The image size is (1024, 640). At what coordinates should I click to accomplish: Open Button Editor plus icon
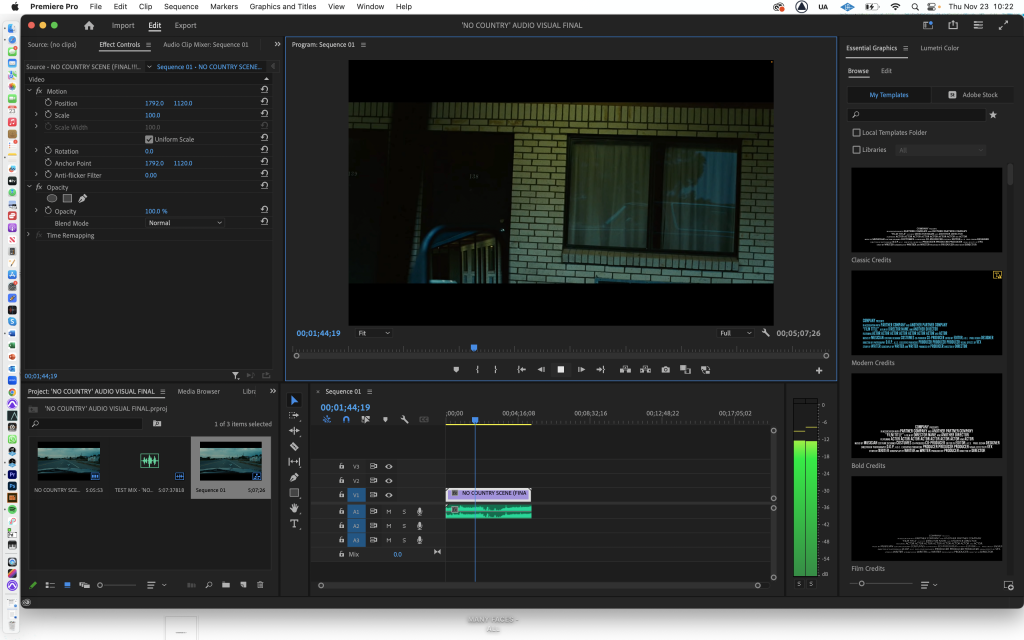pos(819,370)
